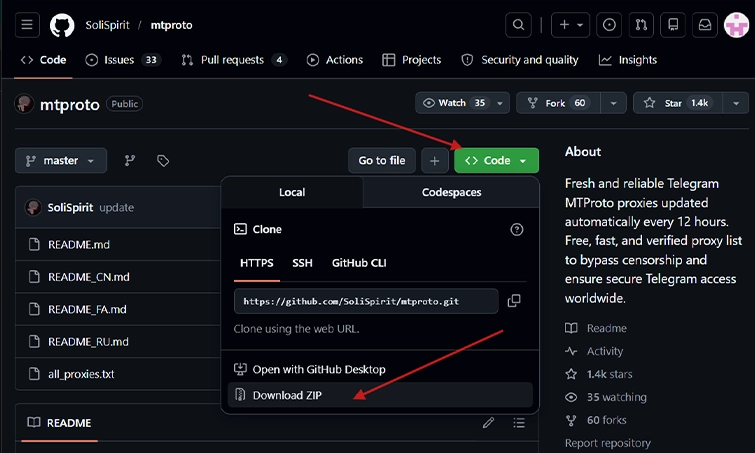755x453 pixels.
Task: Open the issues shortcut in header
Action: 609,25
